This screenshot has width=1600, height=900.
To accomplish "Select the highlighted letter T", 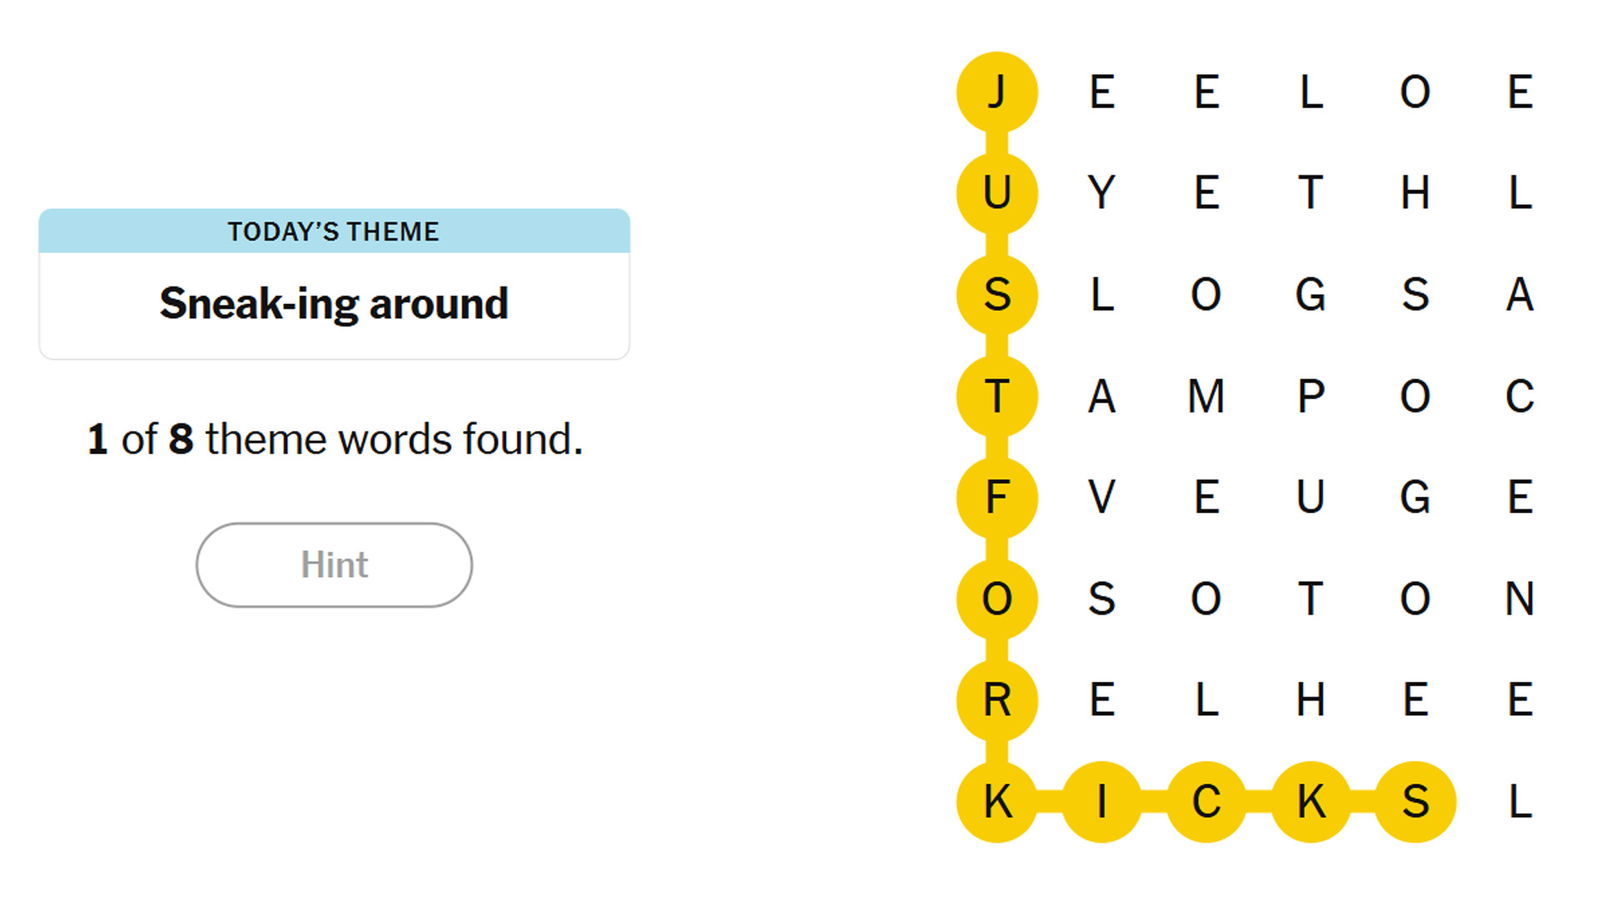I will (x=997, y=397).
